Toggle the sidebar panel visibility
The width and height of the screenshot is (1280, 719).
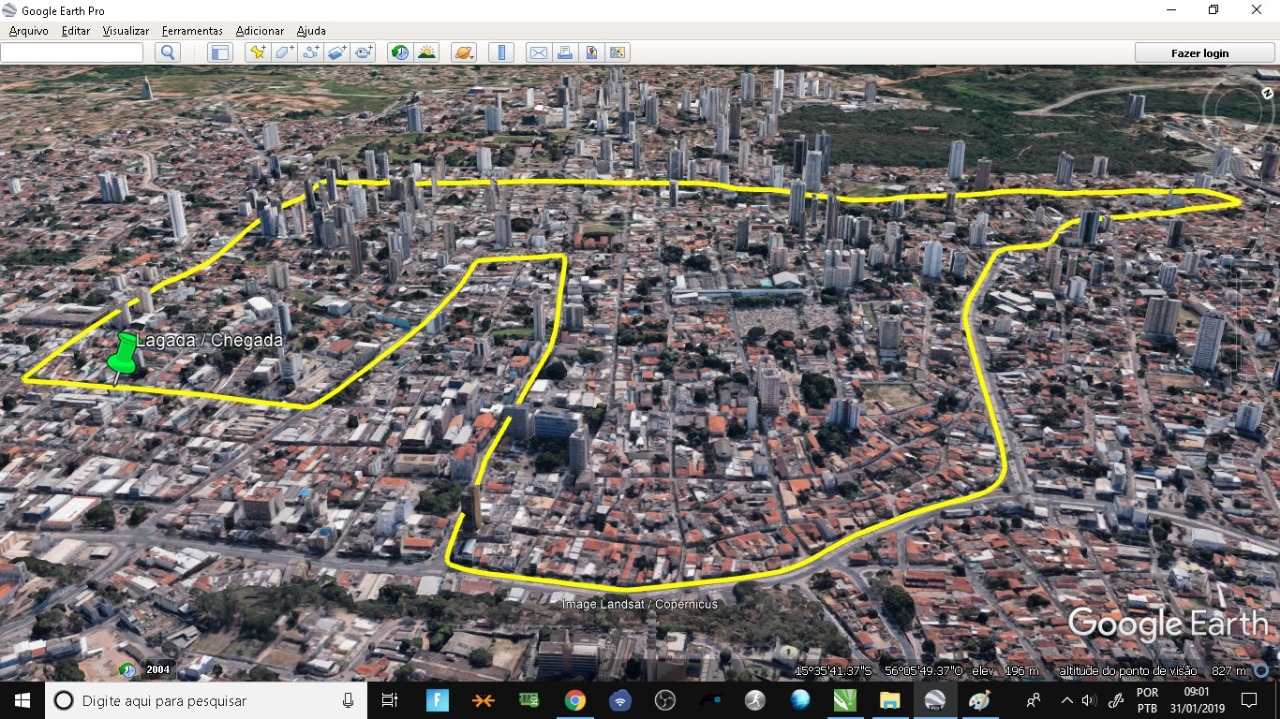pos(220,53)
